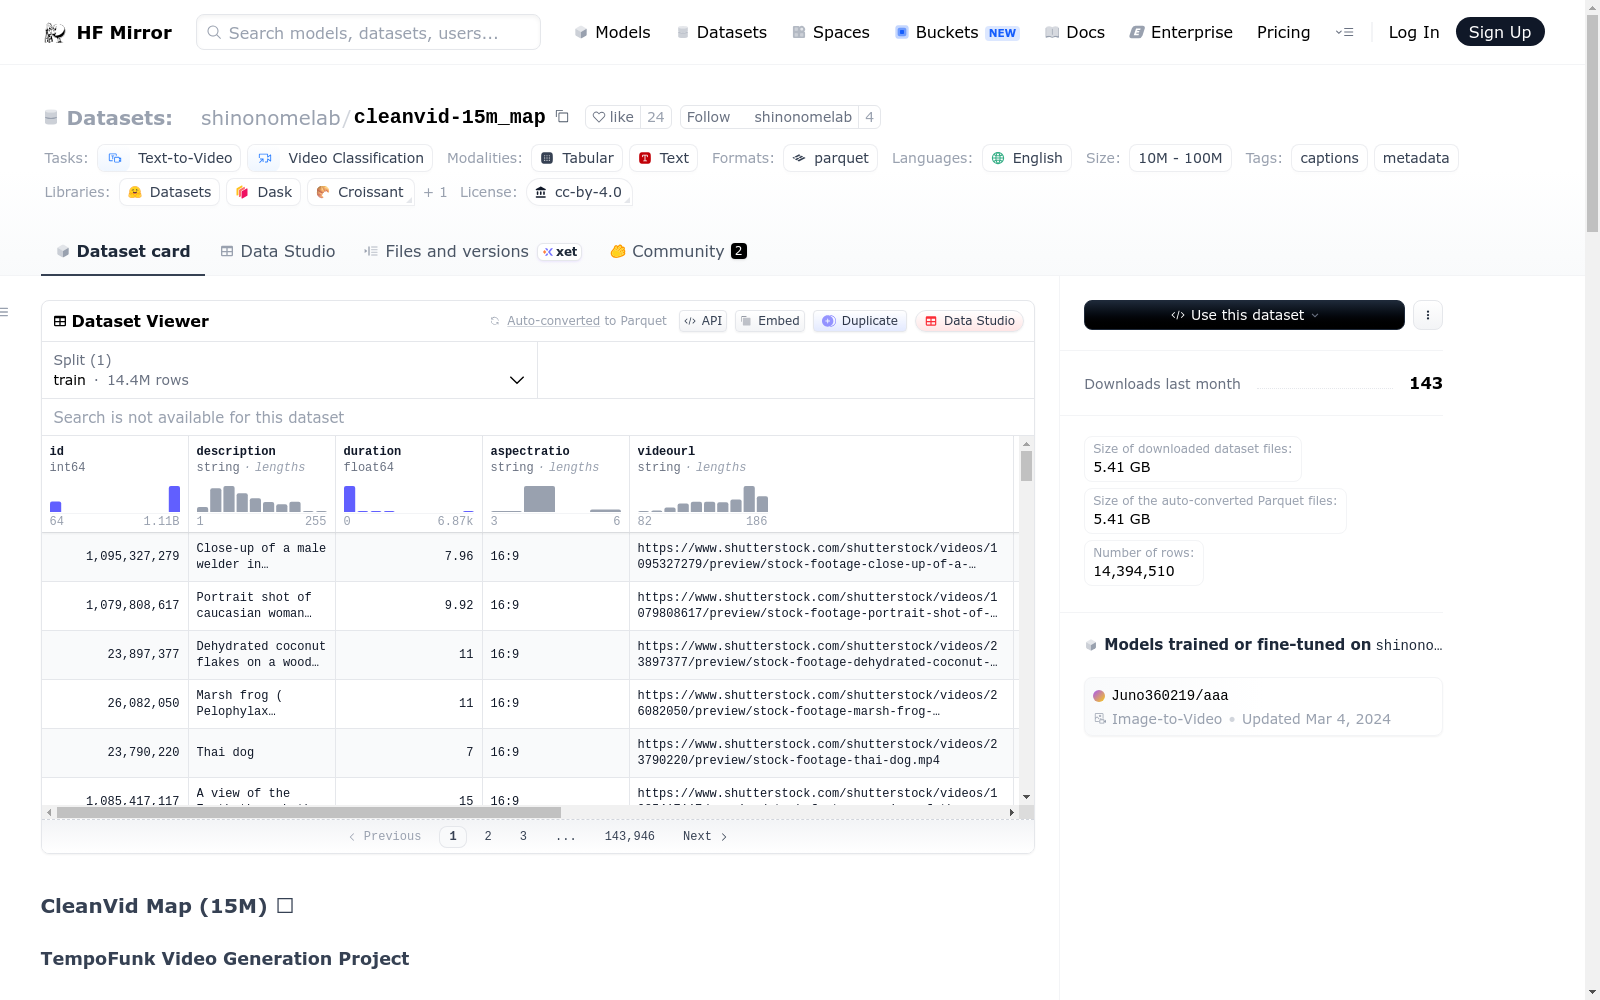Click the Croissant library tag
Image resolution: width=1600 pixels, height=1000 pixels.
pos(361,192)
